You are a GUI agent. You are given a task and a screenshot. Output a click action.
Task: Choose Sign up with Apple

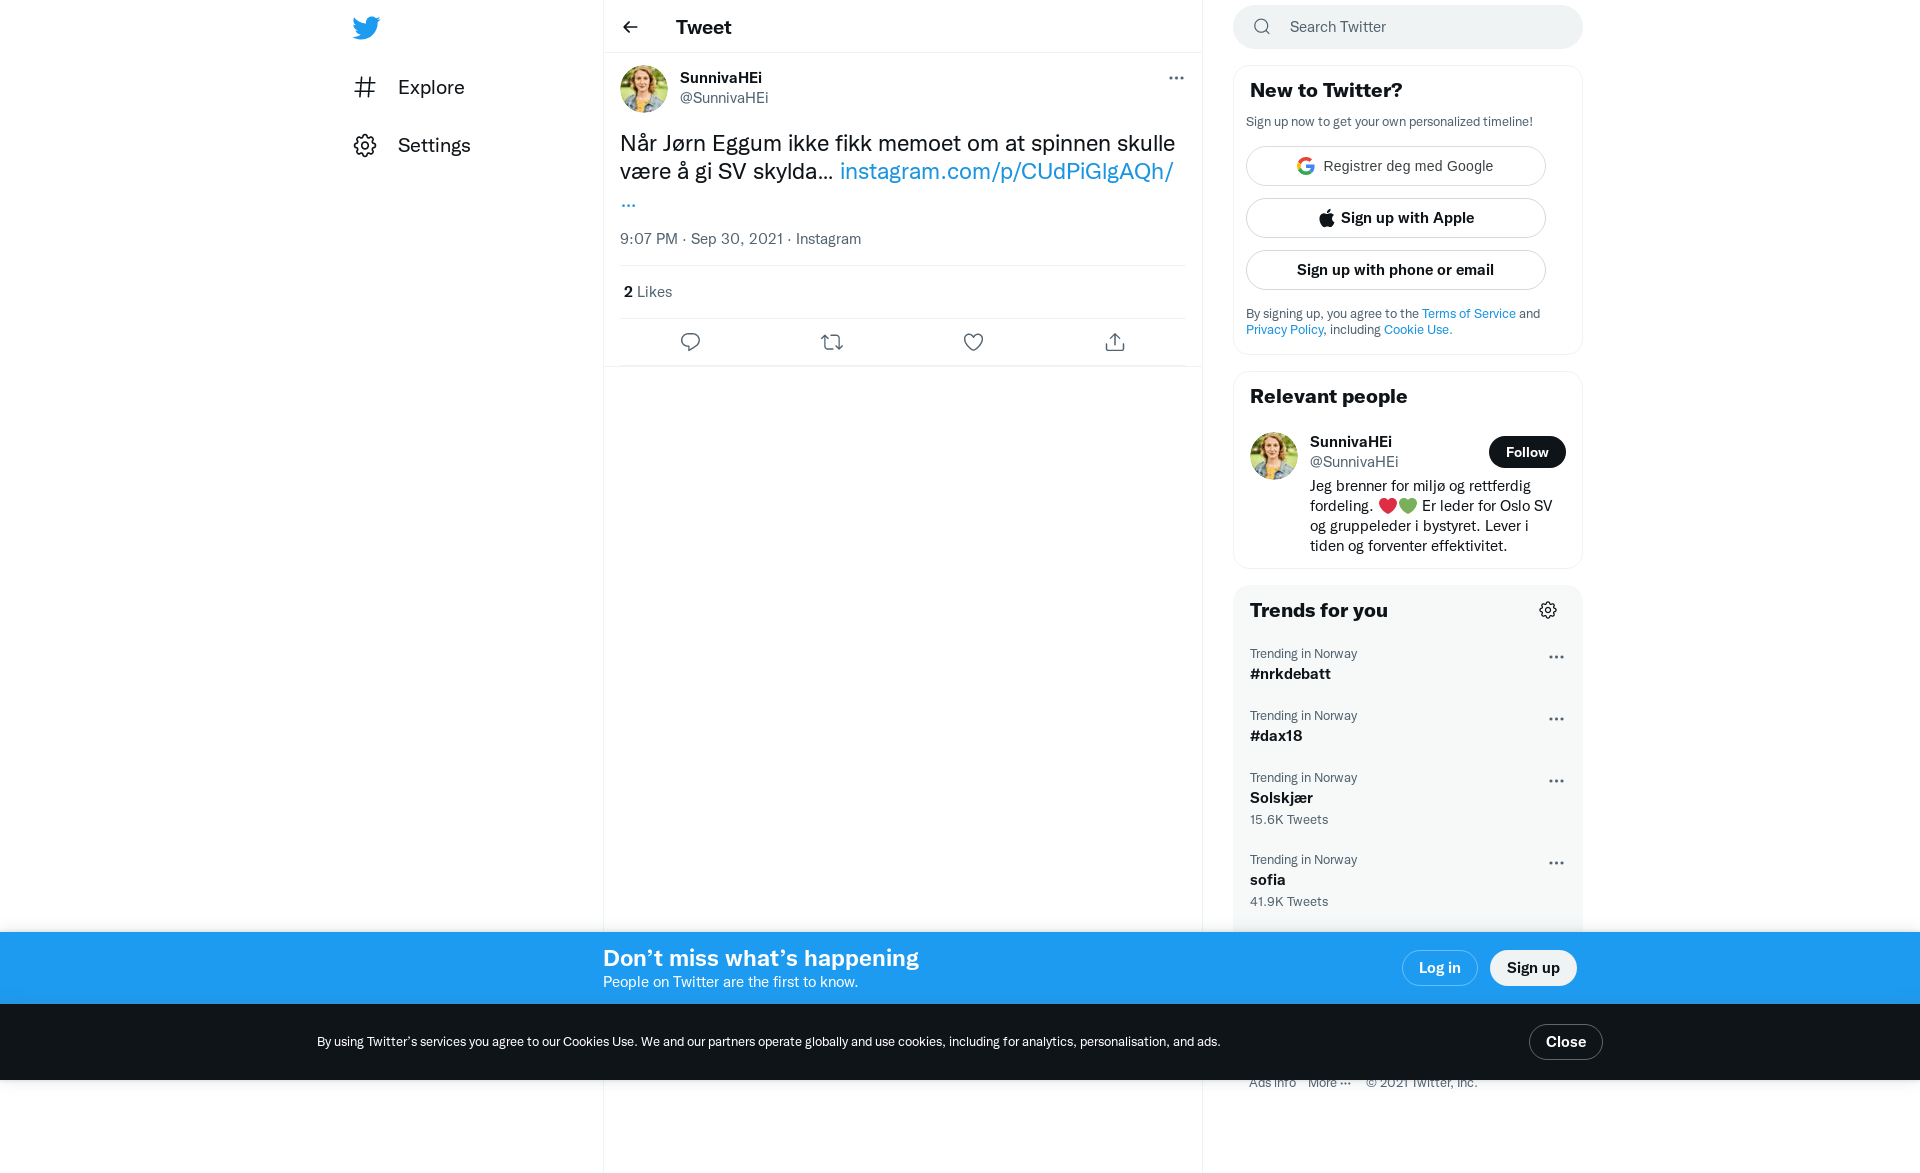(x=1396, y=218)
